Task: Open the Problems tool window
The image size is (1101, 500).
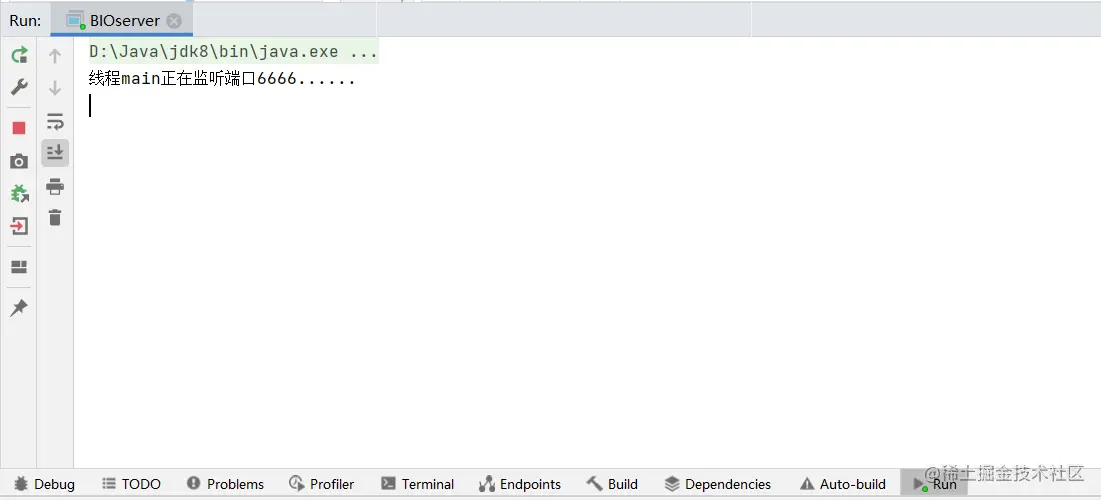Action: pos(225,484)
